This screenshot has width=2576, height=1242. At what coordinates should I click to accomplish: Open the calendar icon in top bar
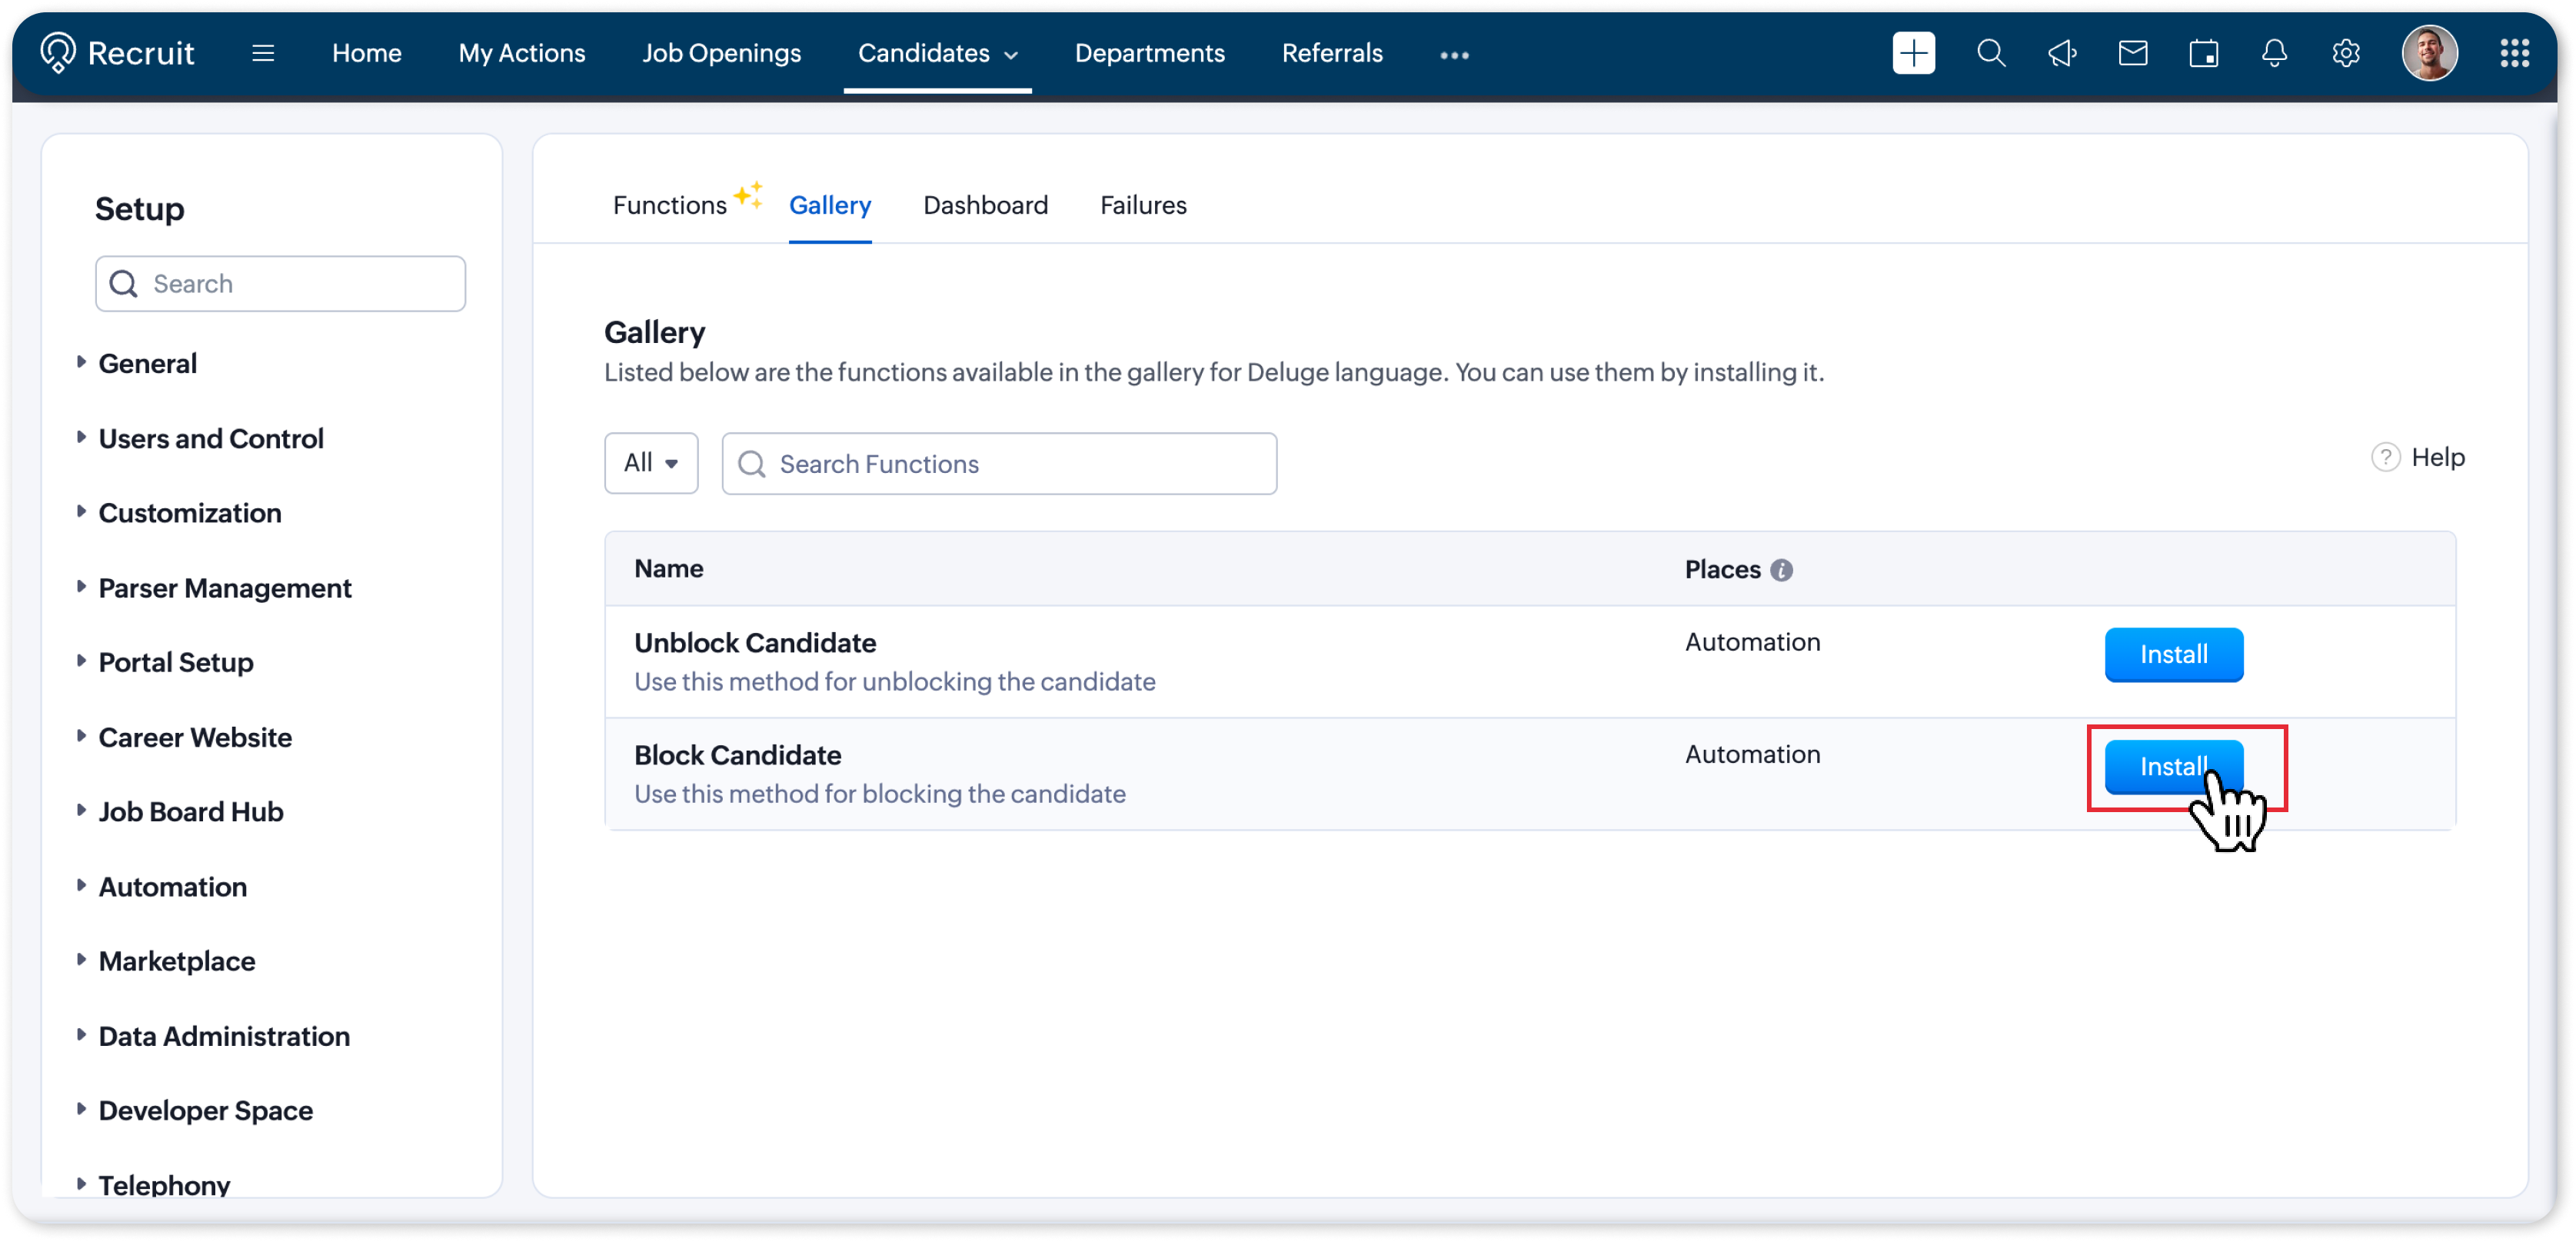click(2204, 53)
